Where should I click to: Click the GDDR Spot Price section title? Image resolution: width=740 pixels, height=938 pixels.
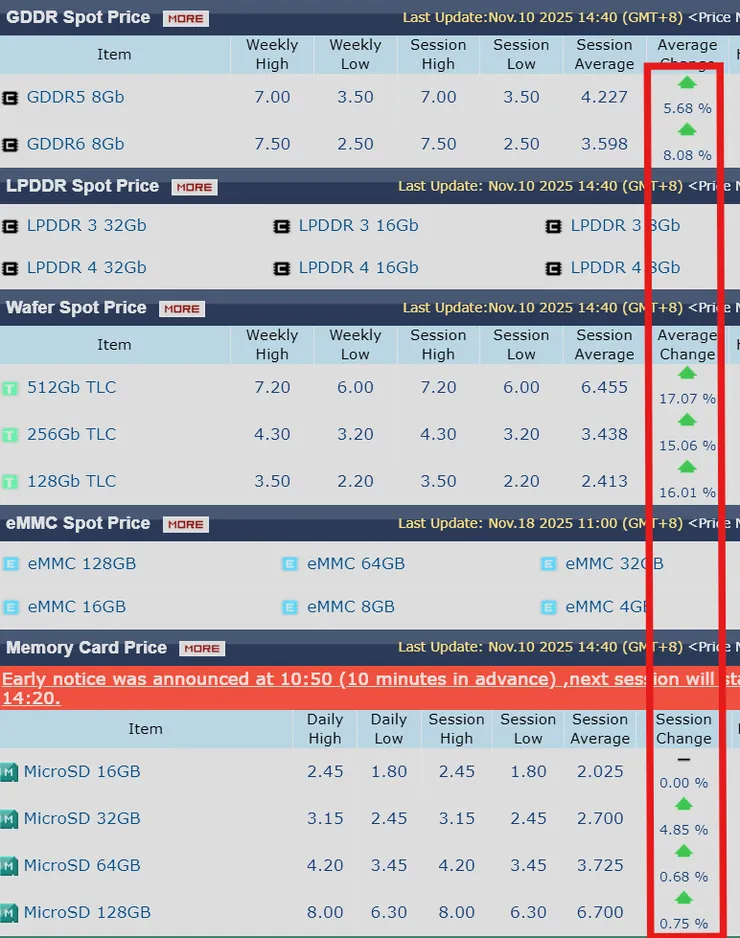78,17
